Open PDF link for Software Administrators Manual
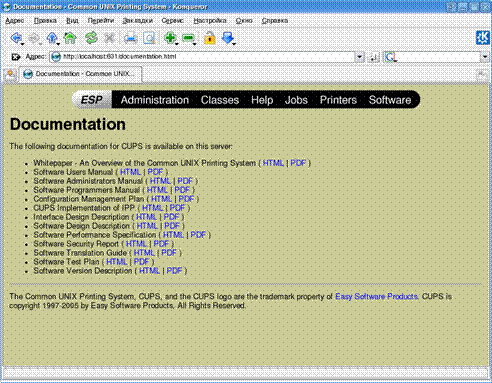The image size is (492, 383). point(185,181)
